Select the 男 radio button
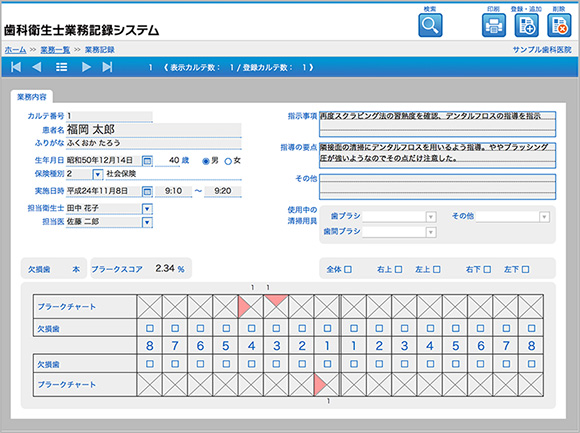The width and height of the screenshot is (580, 433). coord(206,161)
